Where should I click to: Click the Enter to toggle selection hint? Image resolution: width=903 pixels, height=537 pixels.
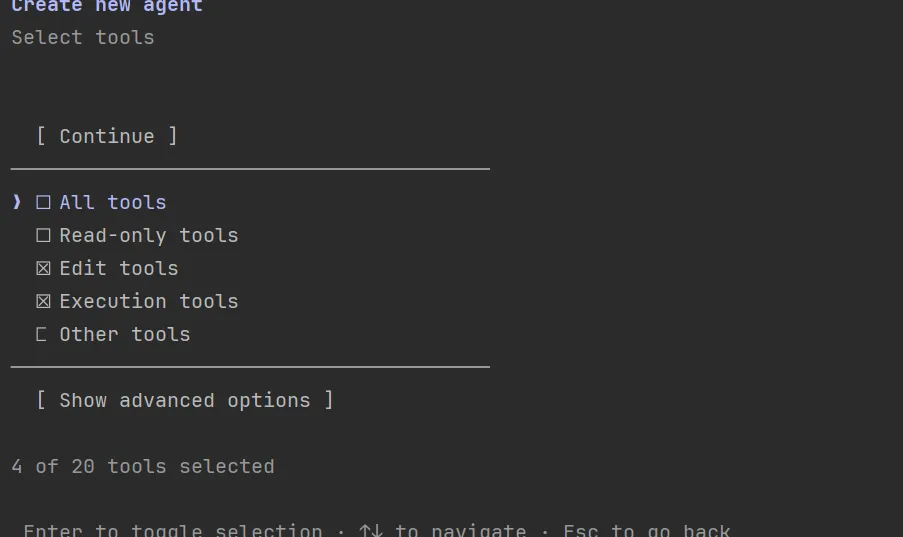coord(173,530)
